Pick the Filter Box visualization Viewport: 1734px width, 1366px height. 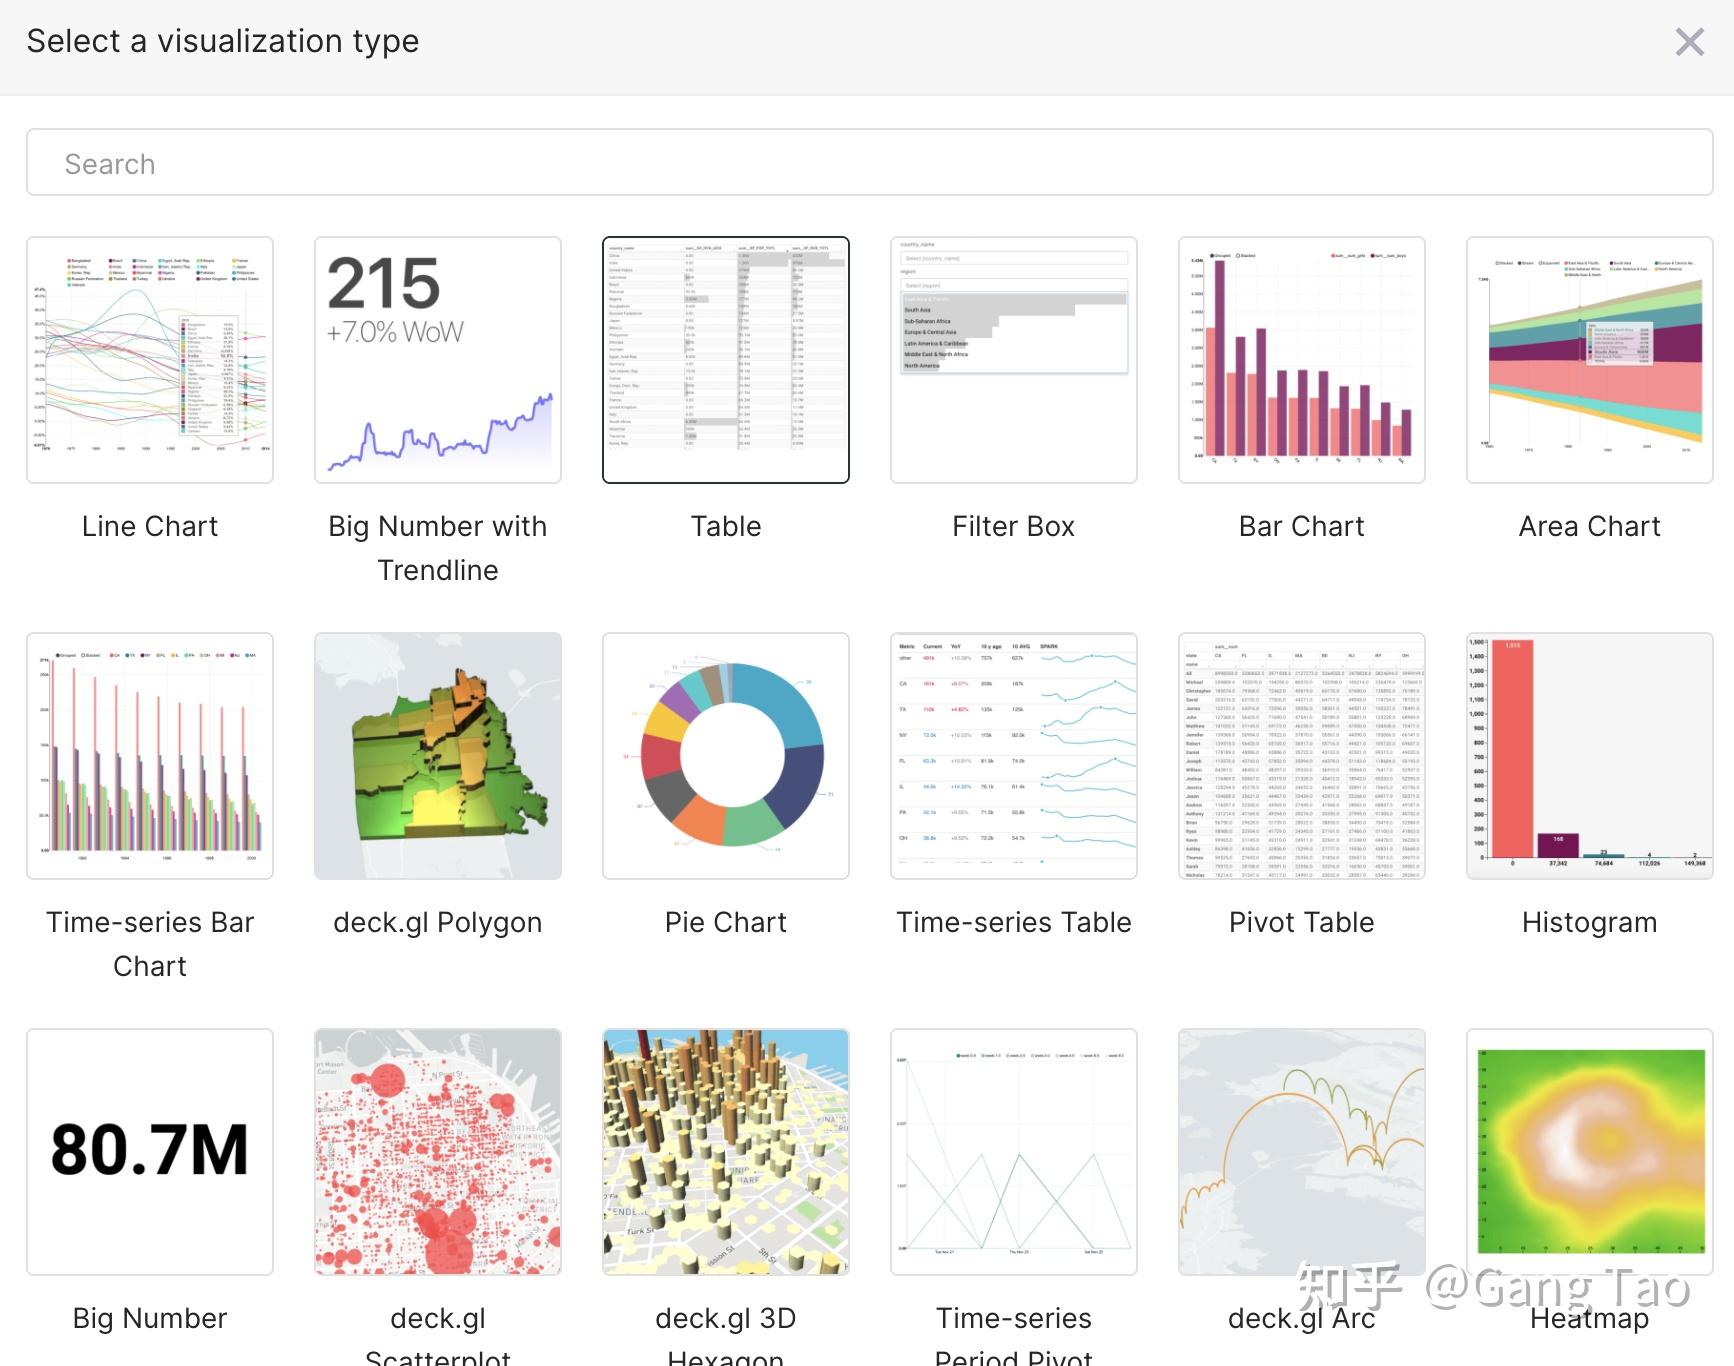pos(1014,360)
